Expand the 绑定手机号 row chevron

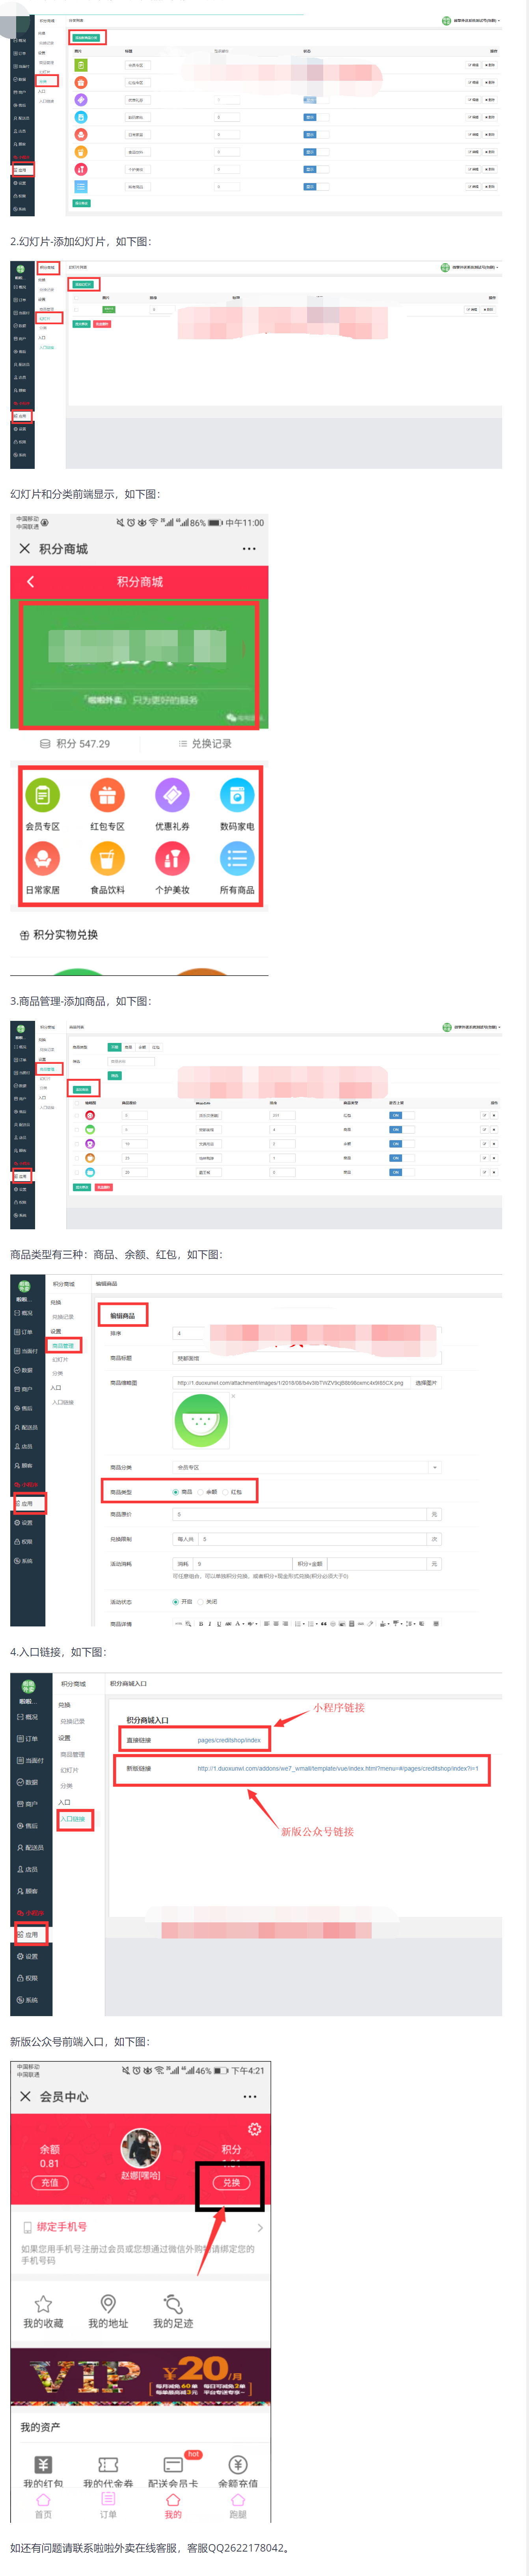260,2228
